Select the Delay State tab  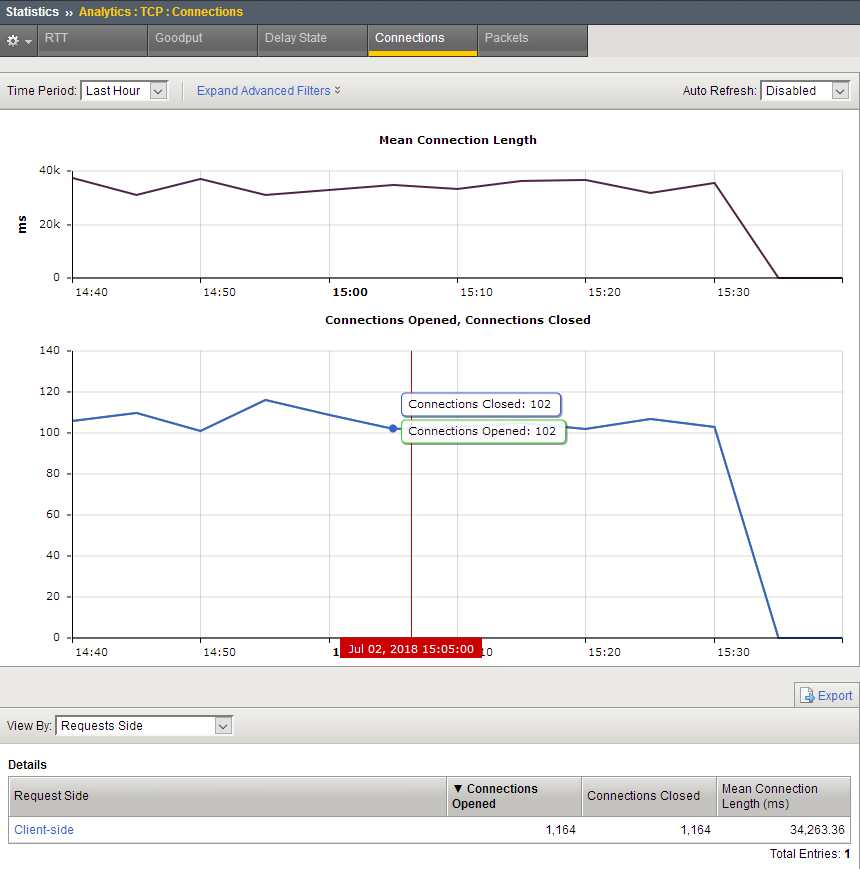(x=295, y=38)
